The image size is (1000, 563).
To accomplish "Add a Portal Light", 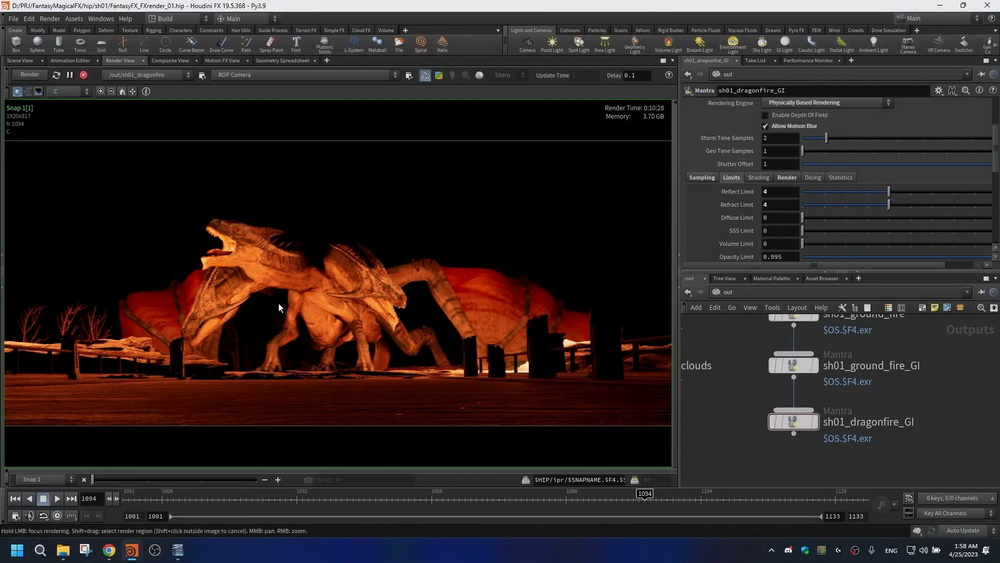I will click(841, 44).
